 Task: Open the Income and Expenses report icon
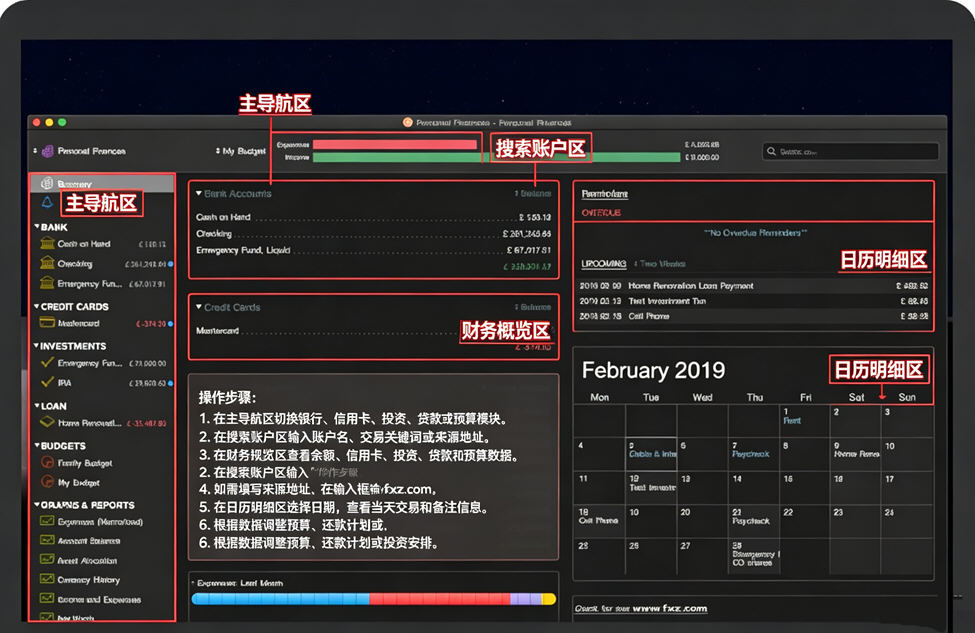click(47, 599)
